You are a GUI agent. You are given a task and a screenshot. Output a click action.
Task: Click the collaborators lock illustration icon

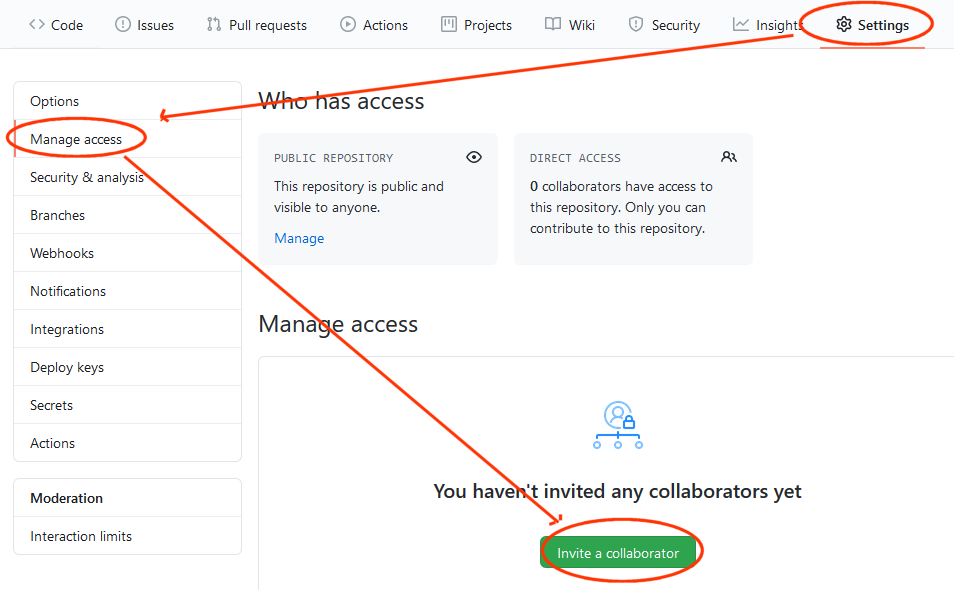pyautogui.click(x=618, y=425)
